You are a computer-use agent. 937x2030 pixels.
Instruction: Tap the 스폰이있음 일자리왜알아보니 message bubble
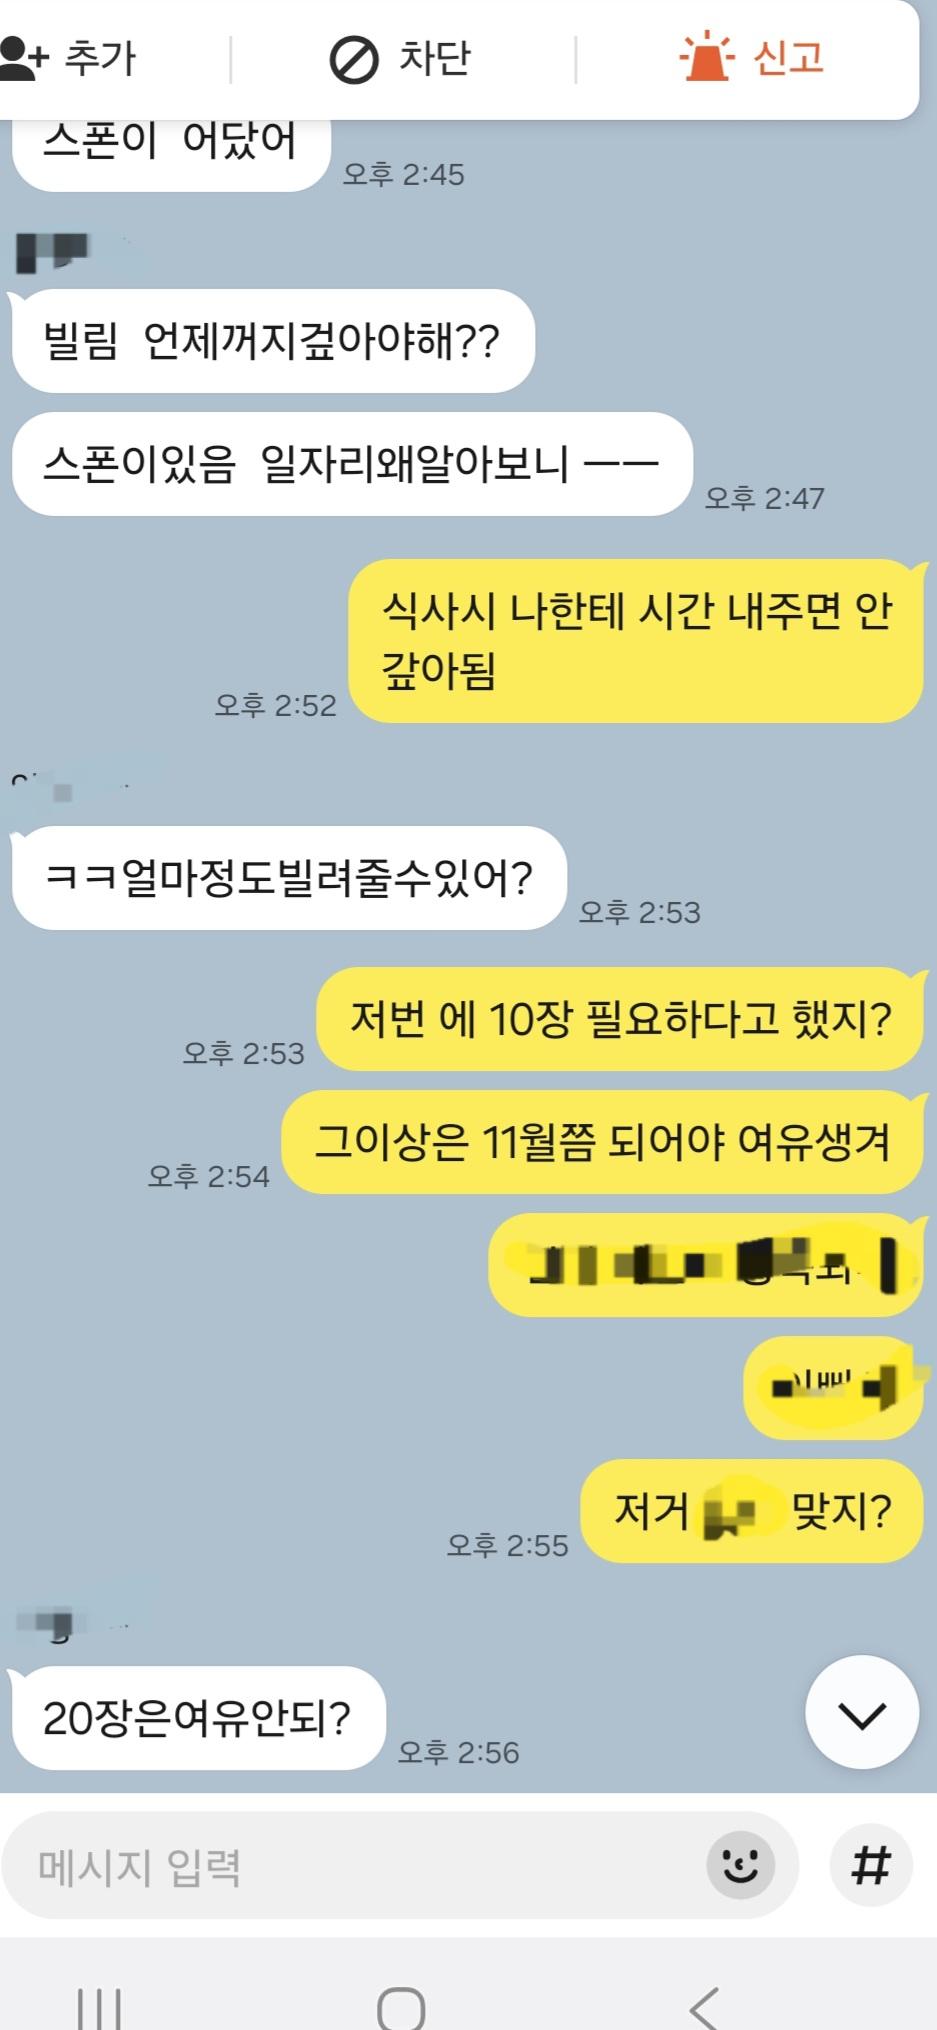(351, 464)
